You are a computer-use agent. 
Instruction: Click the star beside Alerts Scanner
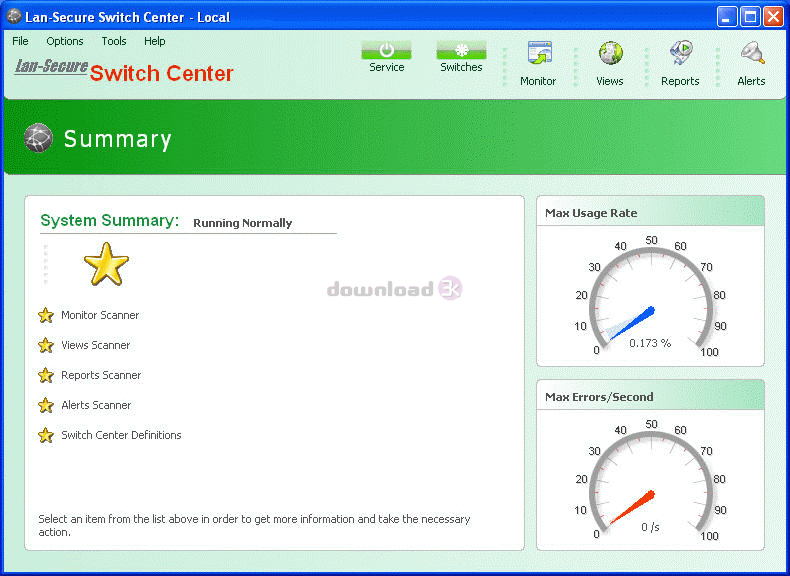[46, 405]
